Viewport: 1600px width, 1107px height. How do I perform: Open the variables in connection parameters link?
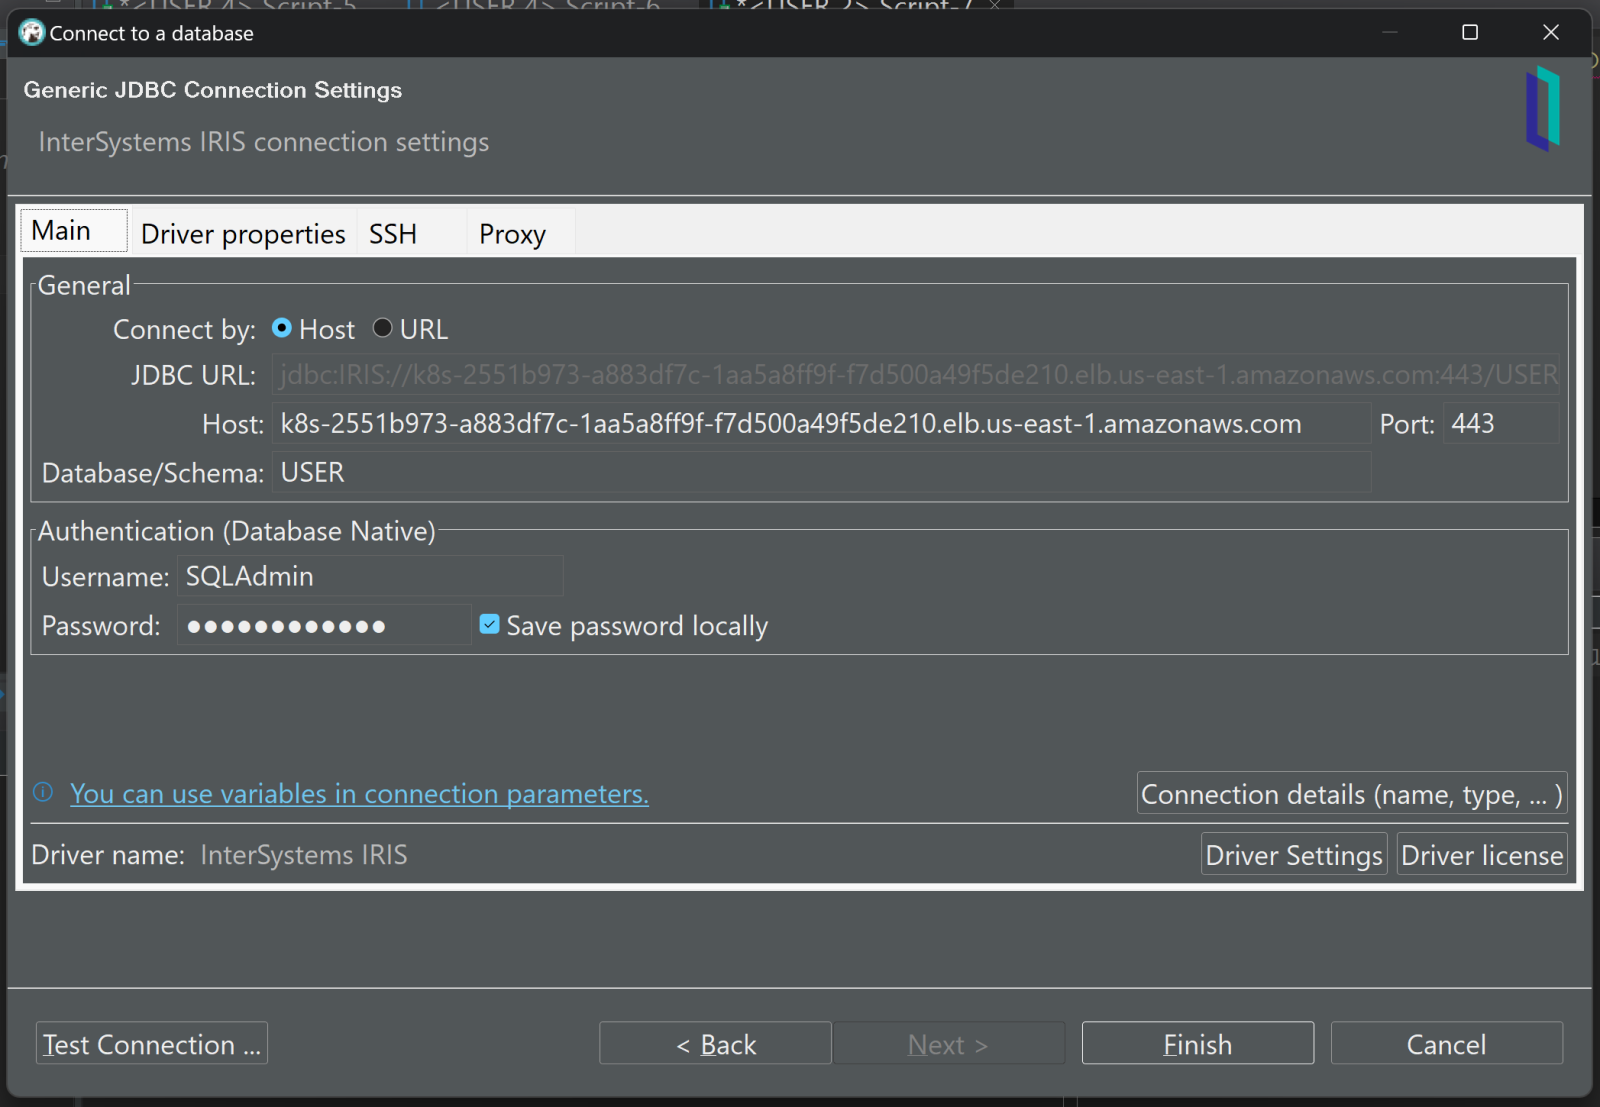click(x=359, y=794)
